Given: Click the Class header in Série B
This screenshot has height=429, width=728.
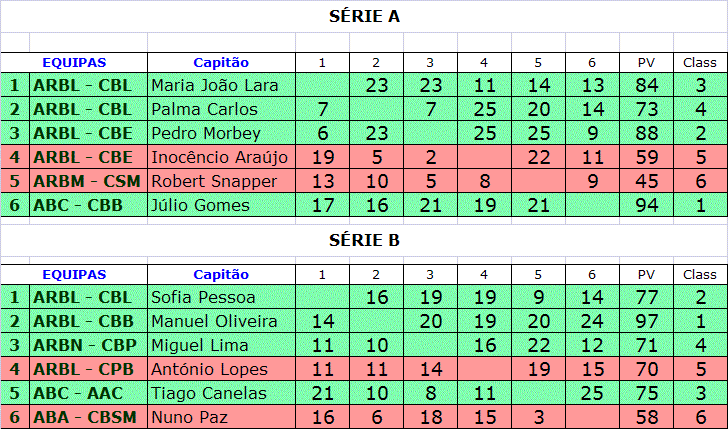Looking at the screenshot, I should point(700,274).
